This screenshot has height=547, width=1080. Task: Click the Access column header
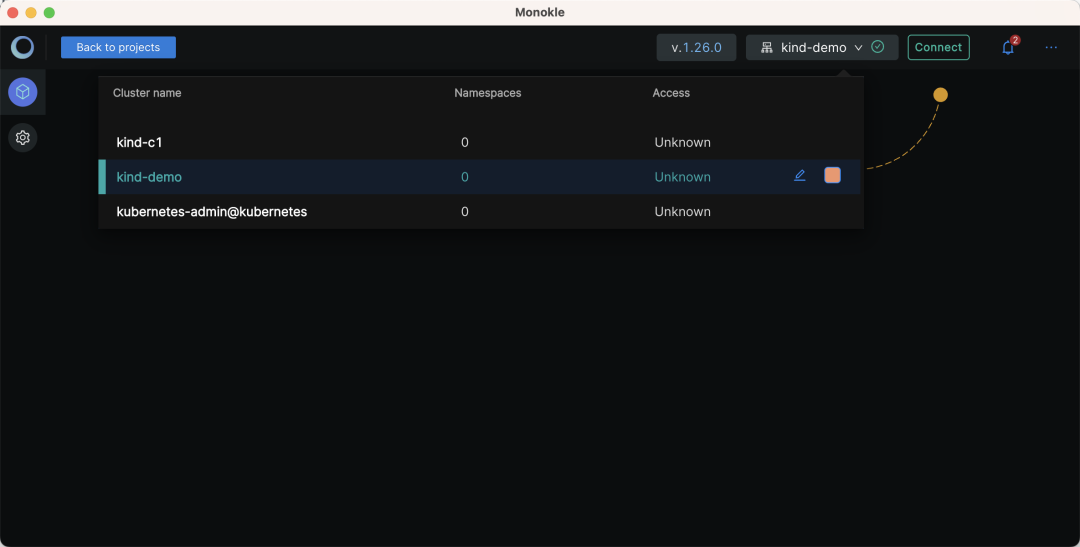click(x=671, y=93)
